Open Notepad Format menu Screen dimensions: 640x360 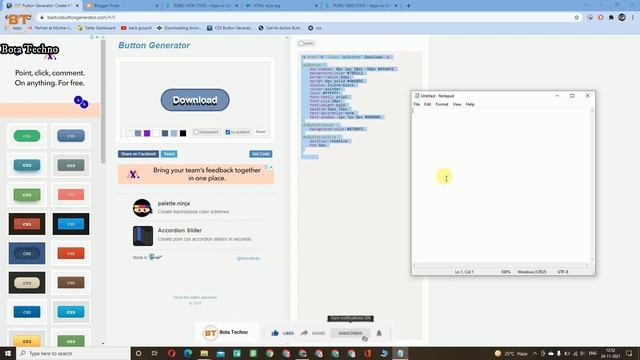coord(442,104)
